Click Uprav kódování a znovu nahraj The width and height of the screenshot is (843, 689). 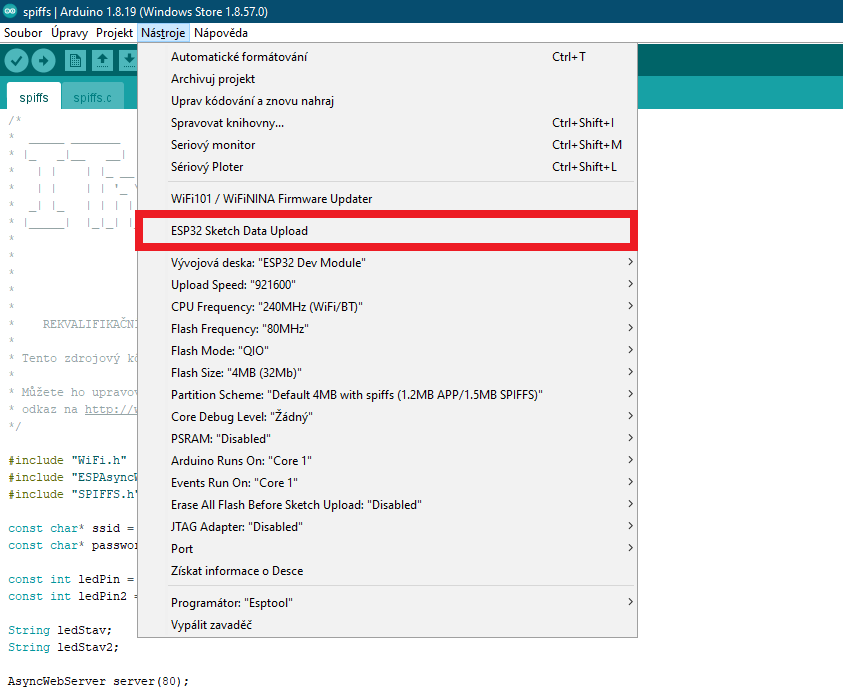pyautogui.click(x=387, y=101)
